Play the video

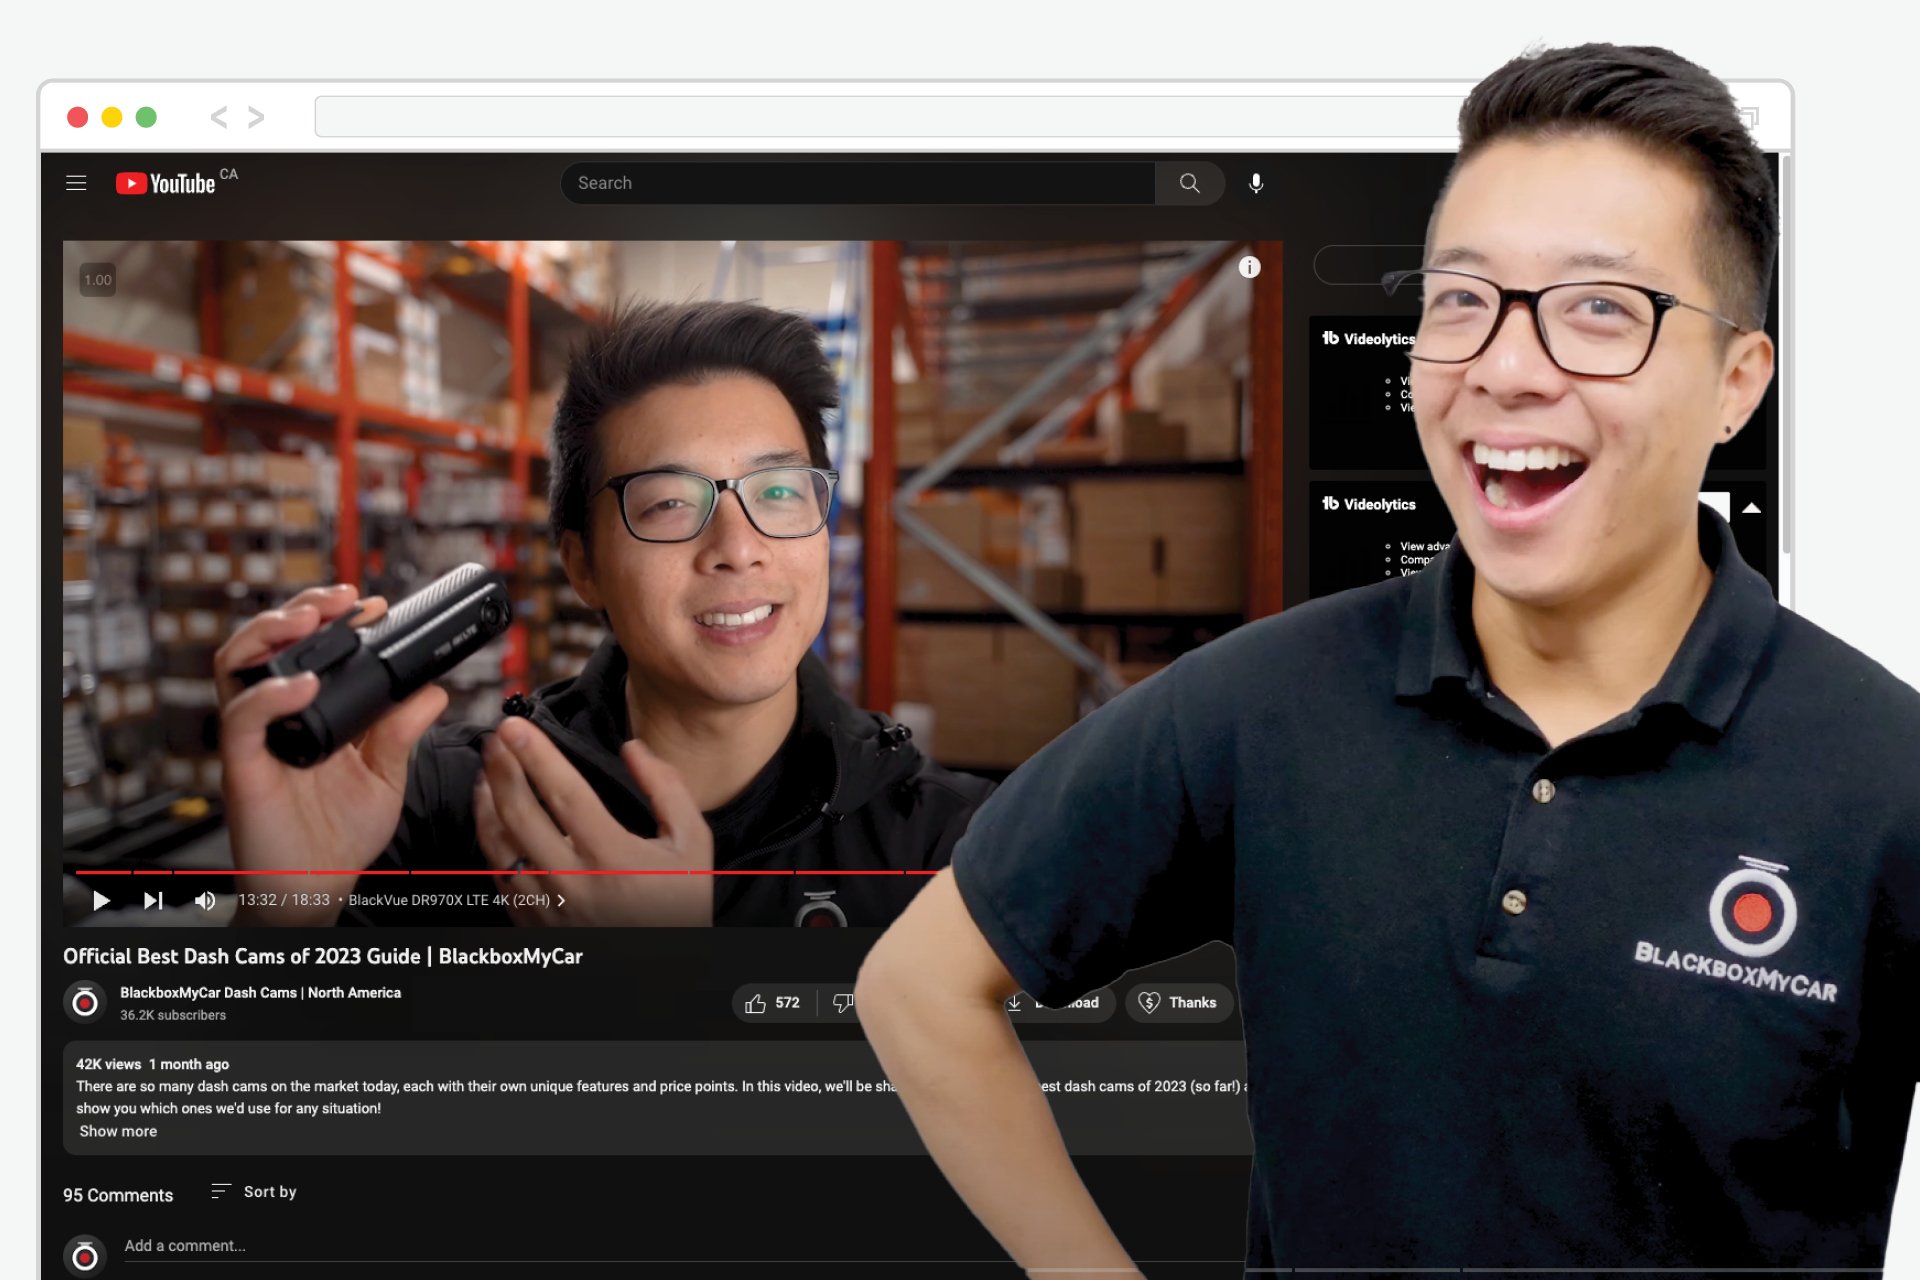click(x=101, y=900)
